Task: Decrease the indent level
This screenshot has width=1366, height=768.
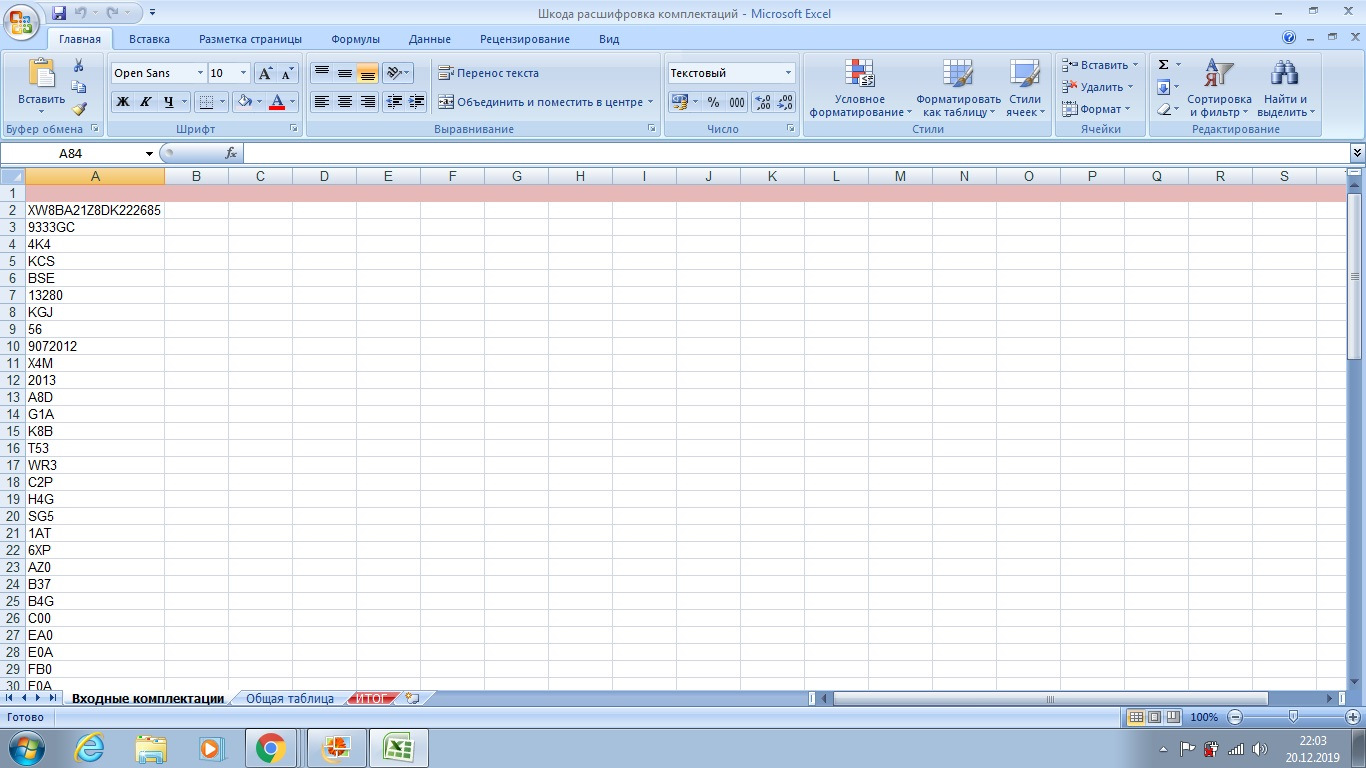Action: click(x=394, y=102)
